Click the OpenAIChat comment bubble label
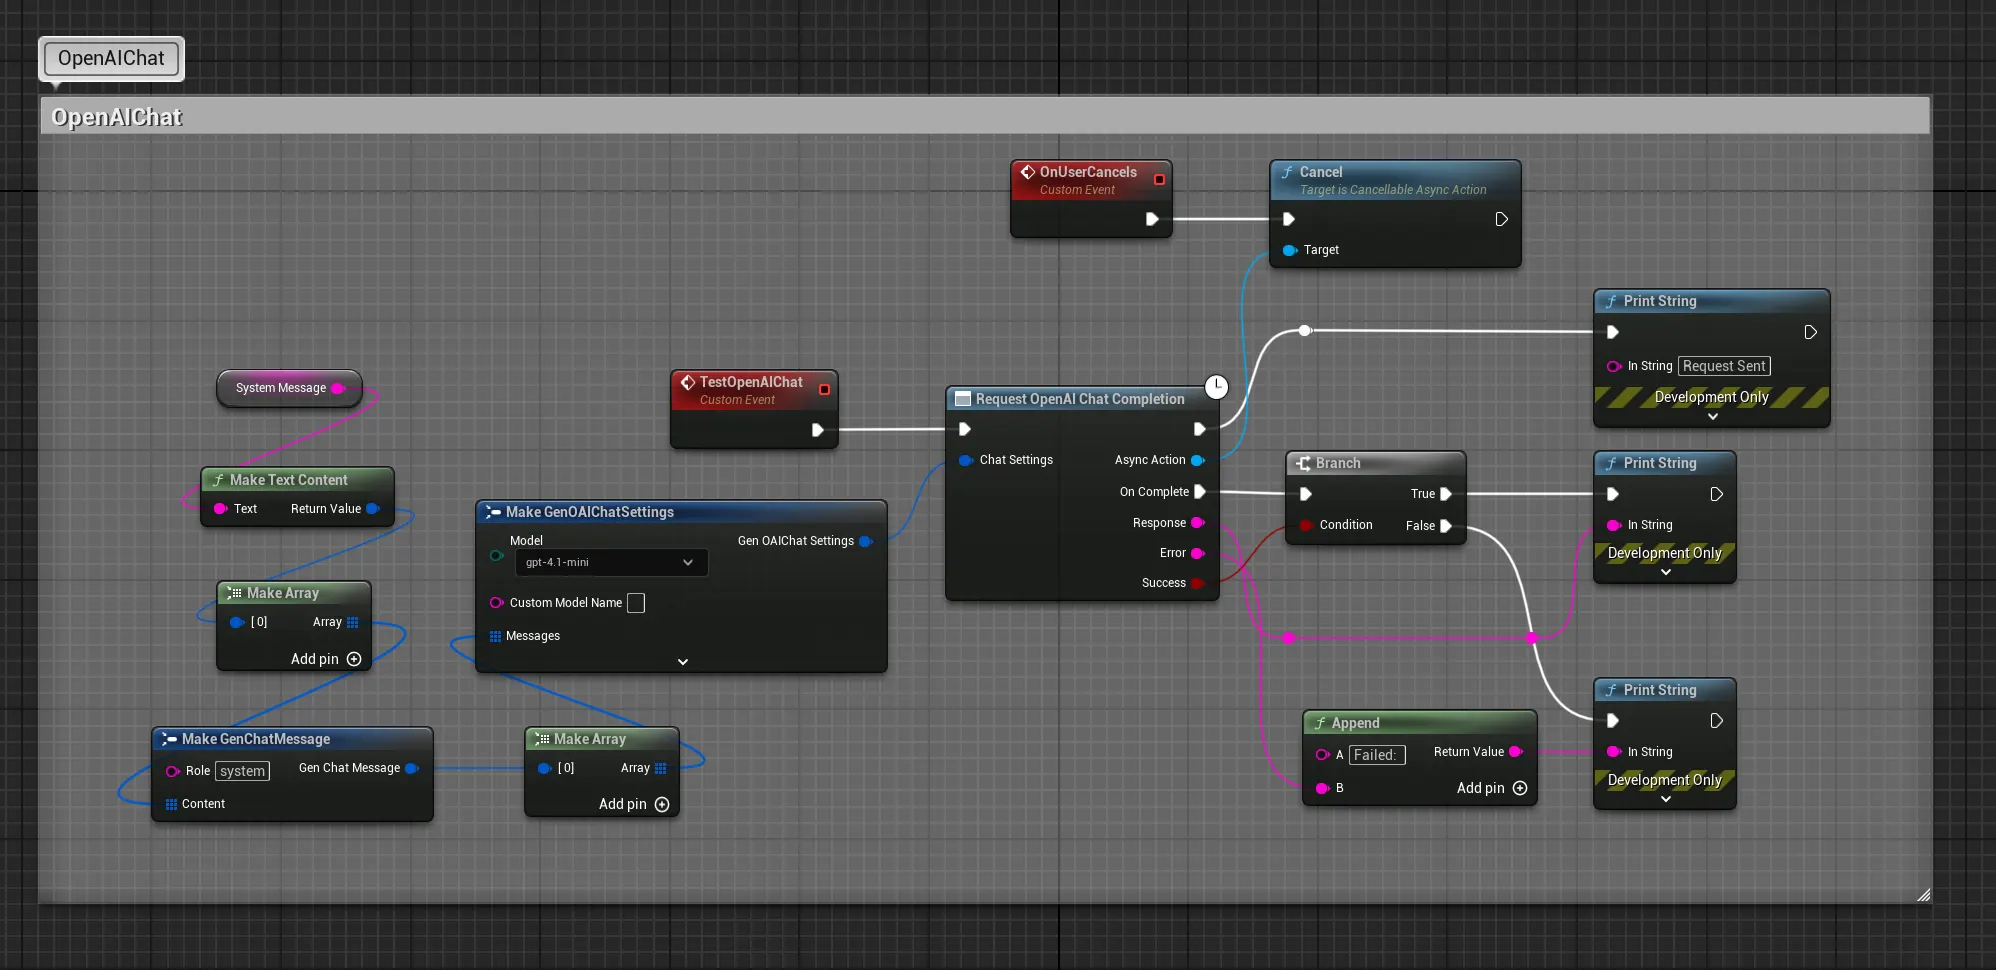The height and width of the screenshot is (970, 1996). click(111, 58)
